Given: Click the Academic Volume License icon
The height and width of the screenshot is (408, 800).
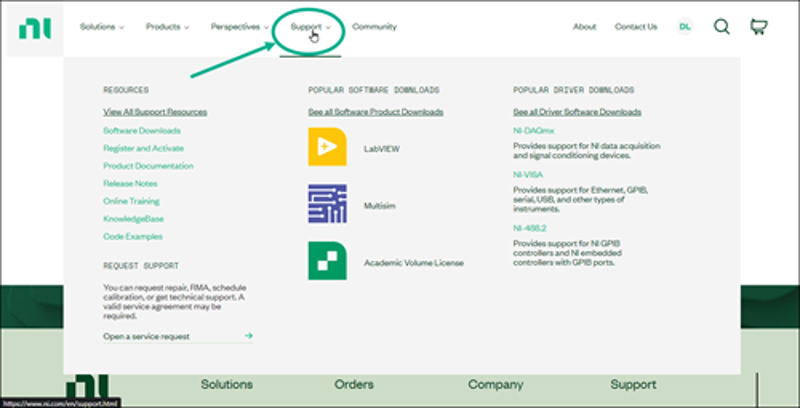Looking at the screenshot, I should 327,261.
